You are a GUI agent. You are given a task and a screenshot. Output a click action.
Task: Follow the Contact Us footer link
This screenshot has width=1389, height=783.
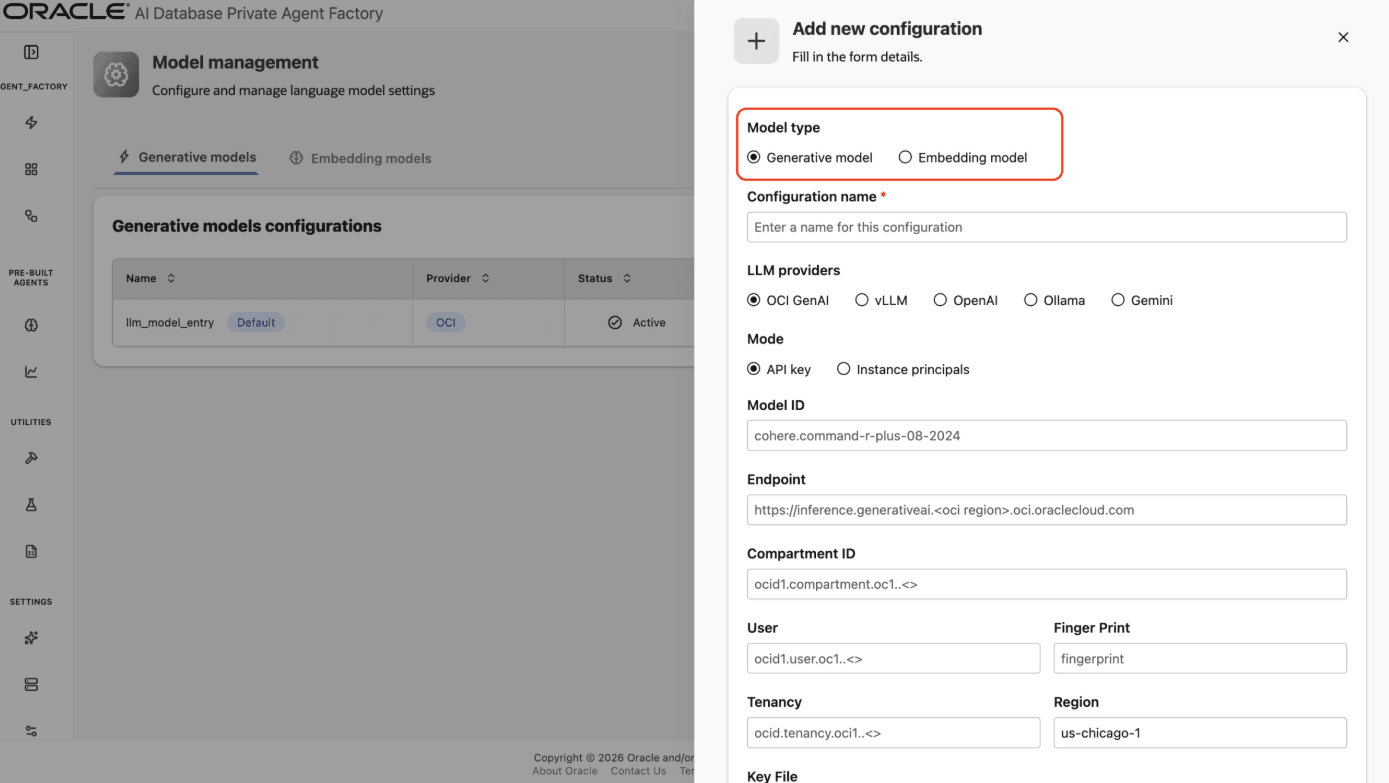(x=638, y=771)
